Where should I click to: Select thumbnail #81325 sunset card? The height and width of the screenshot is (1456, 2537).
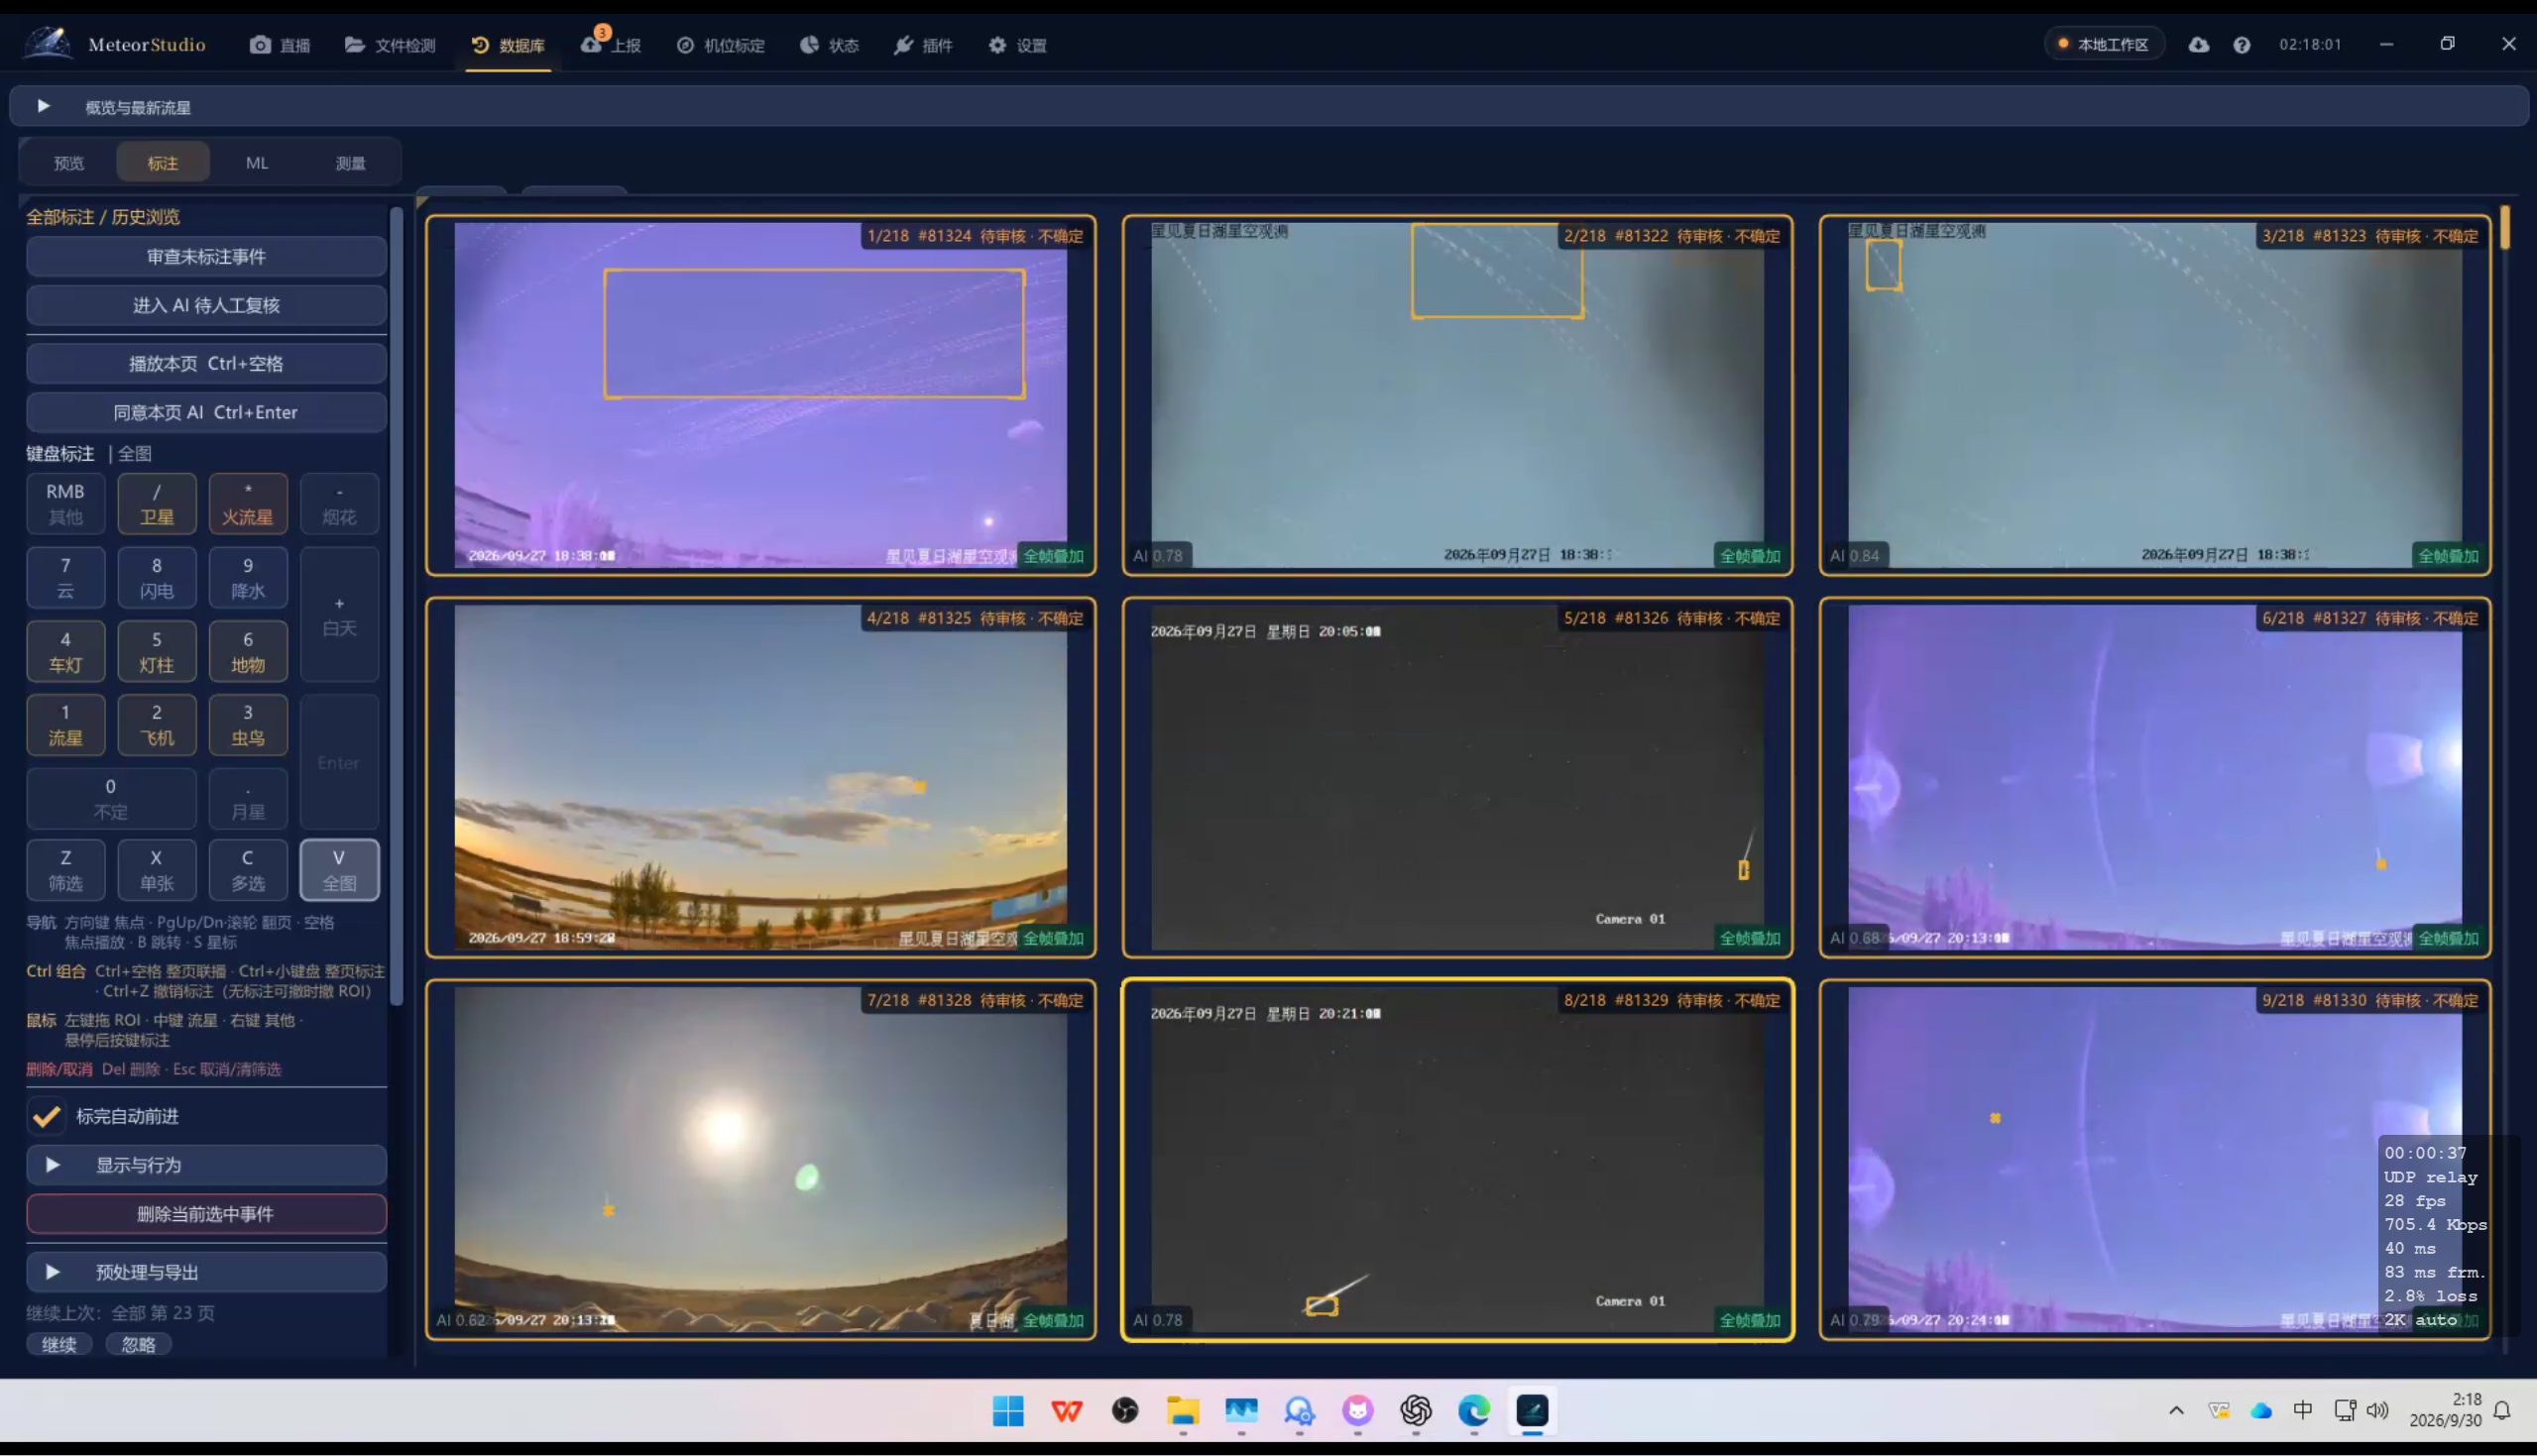tap(760, 777)
